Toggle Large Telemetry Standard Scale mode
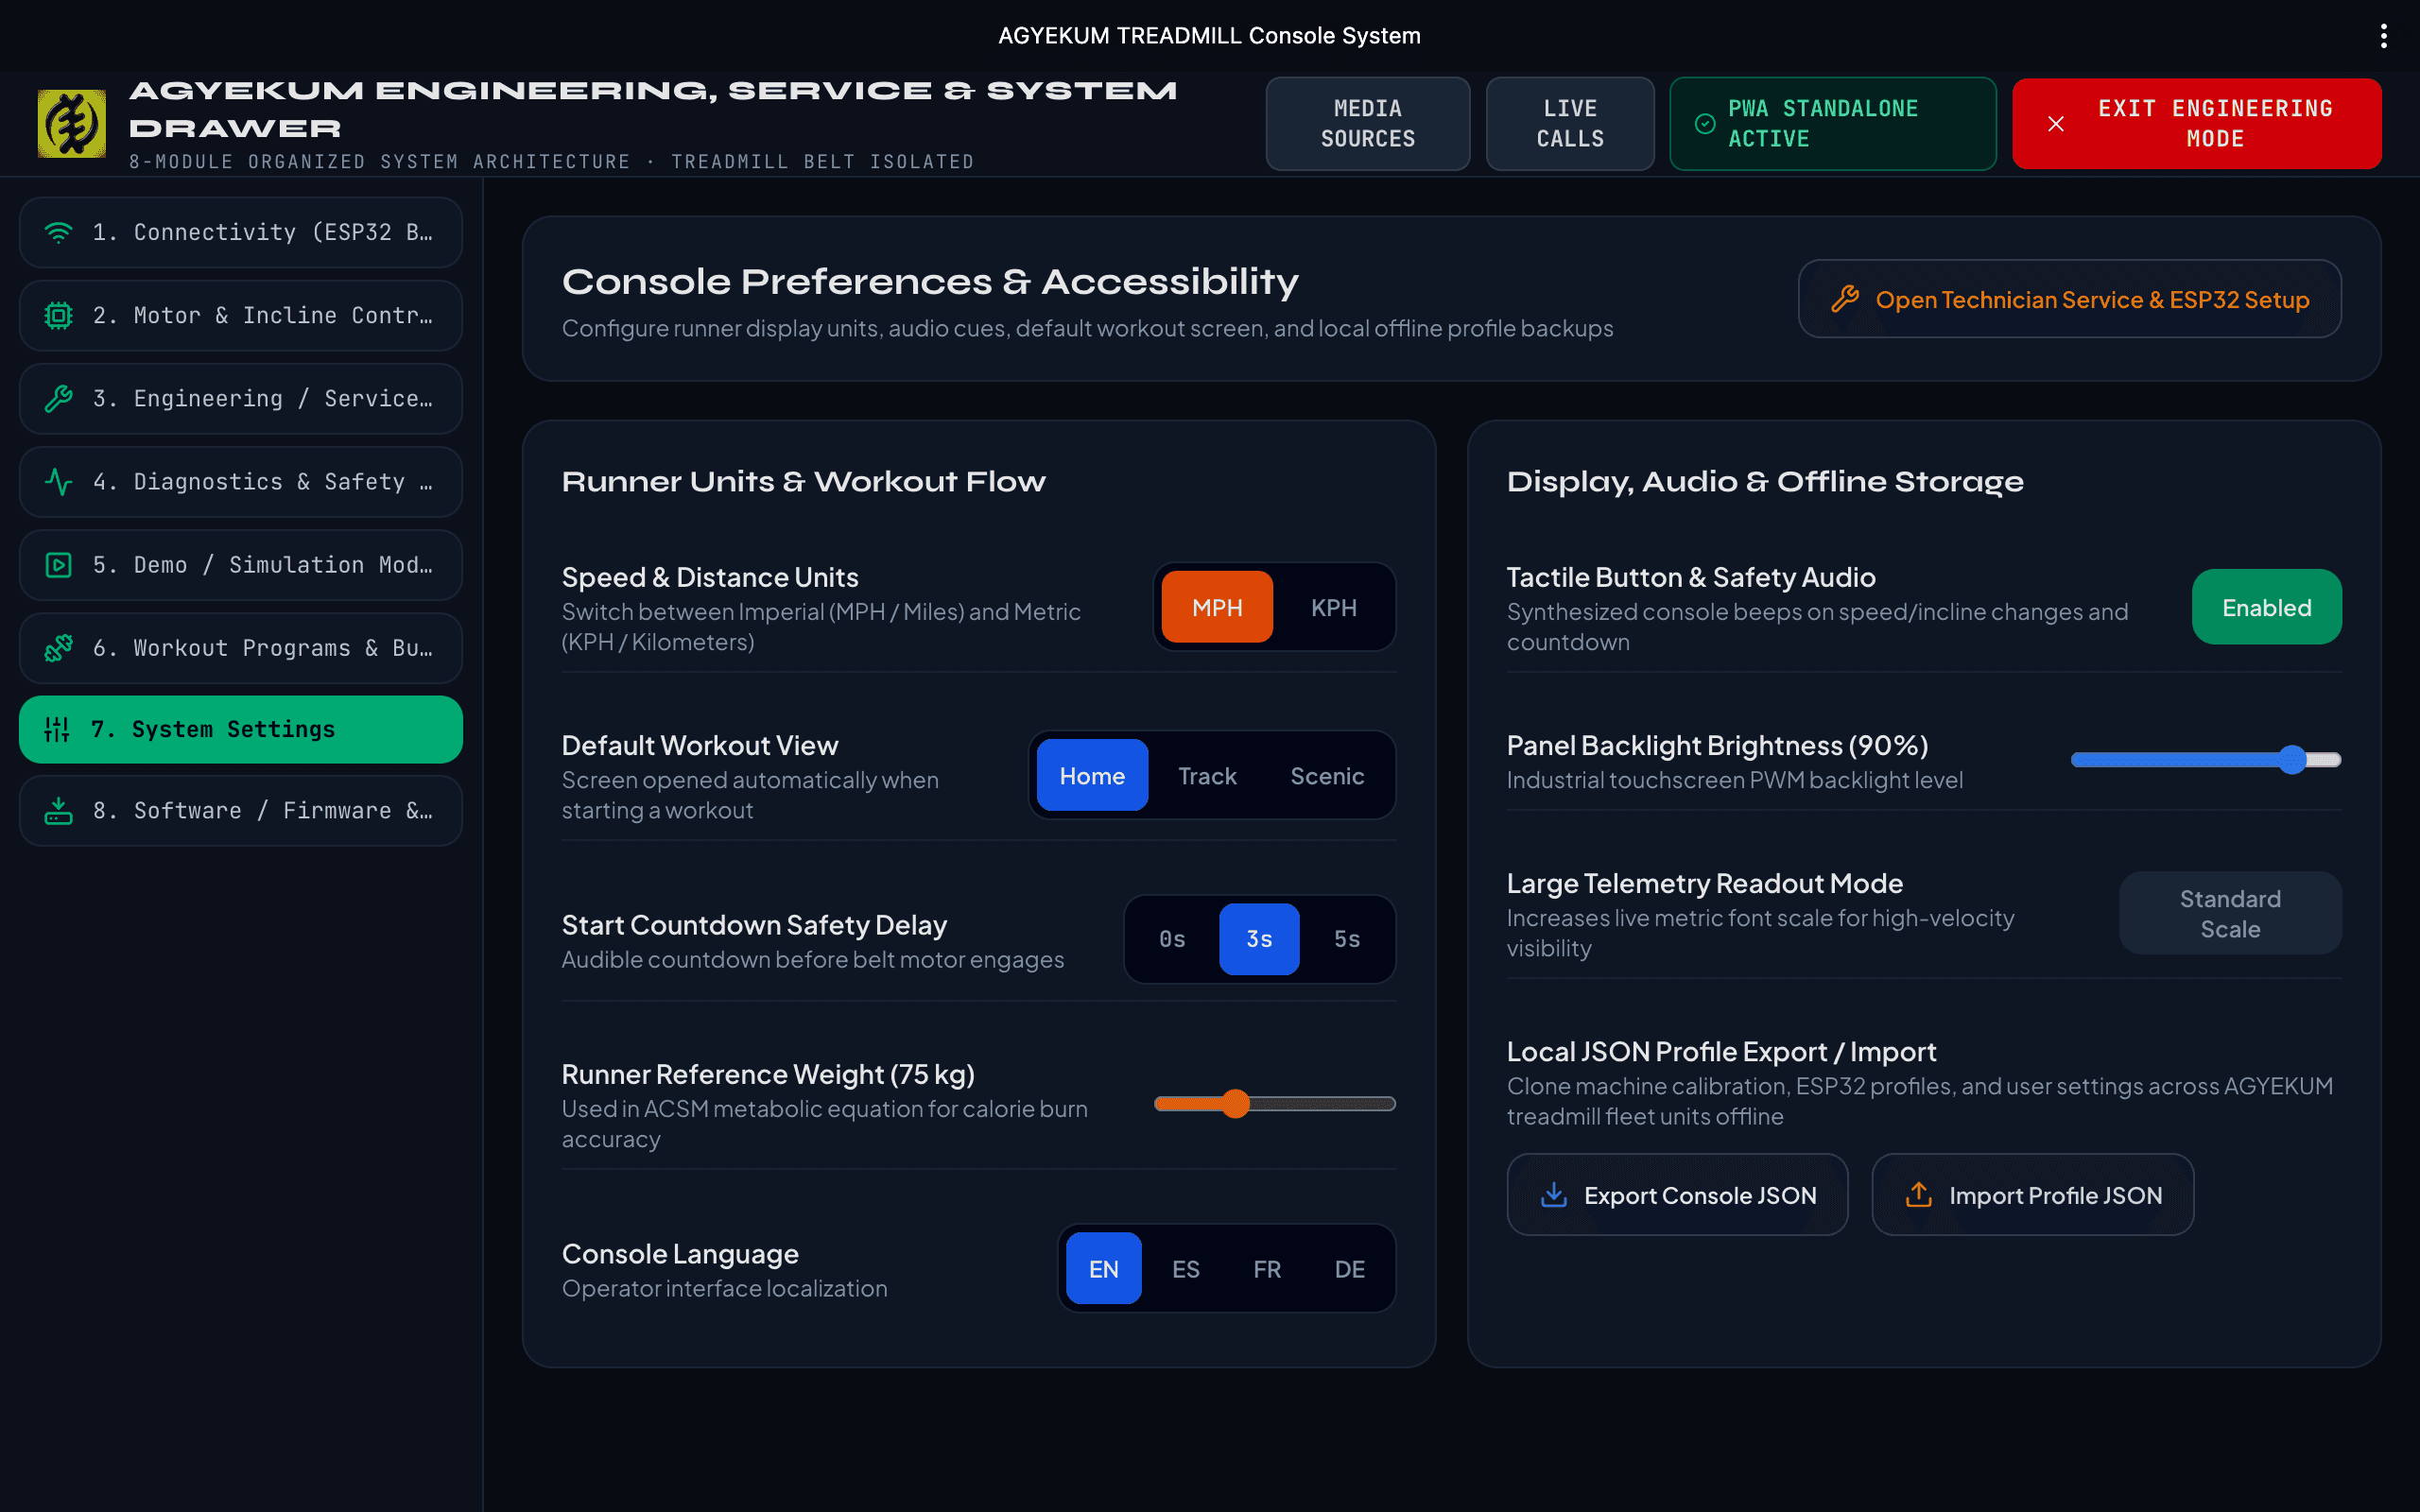 point(2230,913)
